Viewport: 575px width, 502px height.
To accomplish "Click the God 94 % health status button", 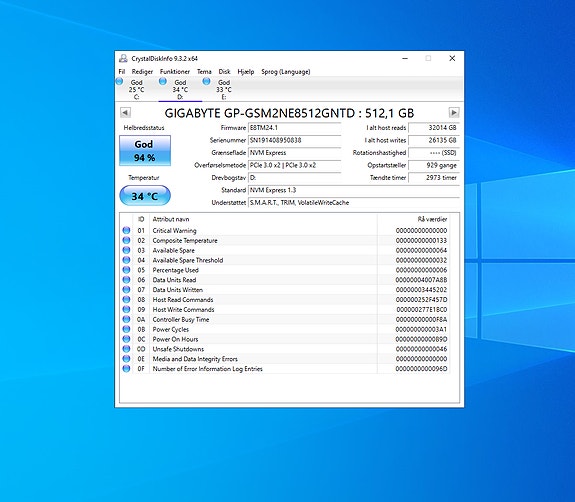I will [145, 150].
